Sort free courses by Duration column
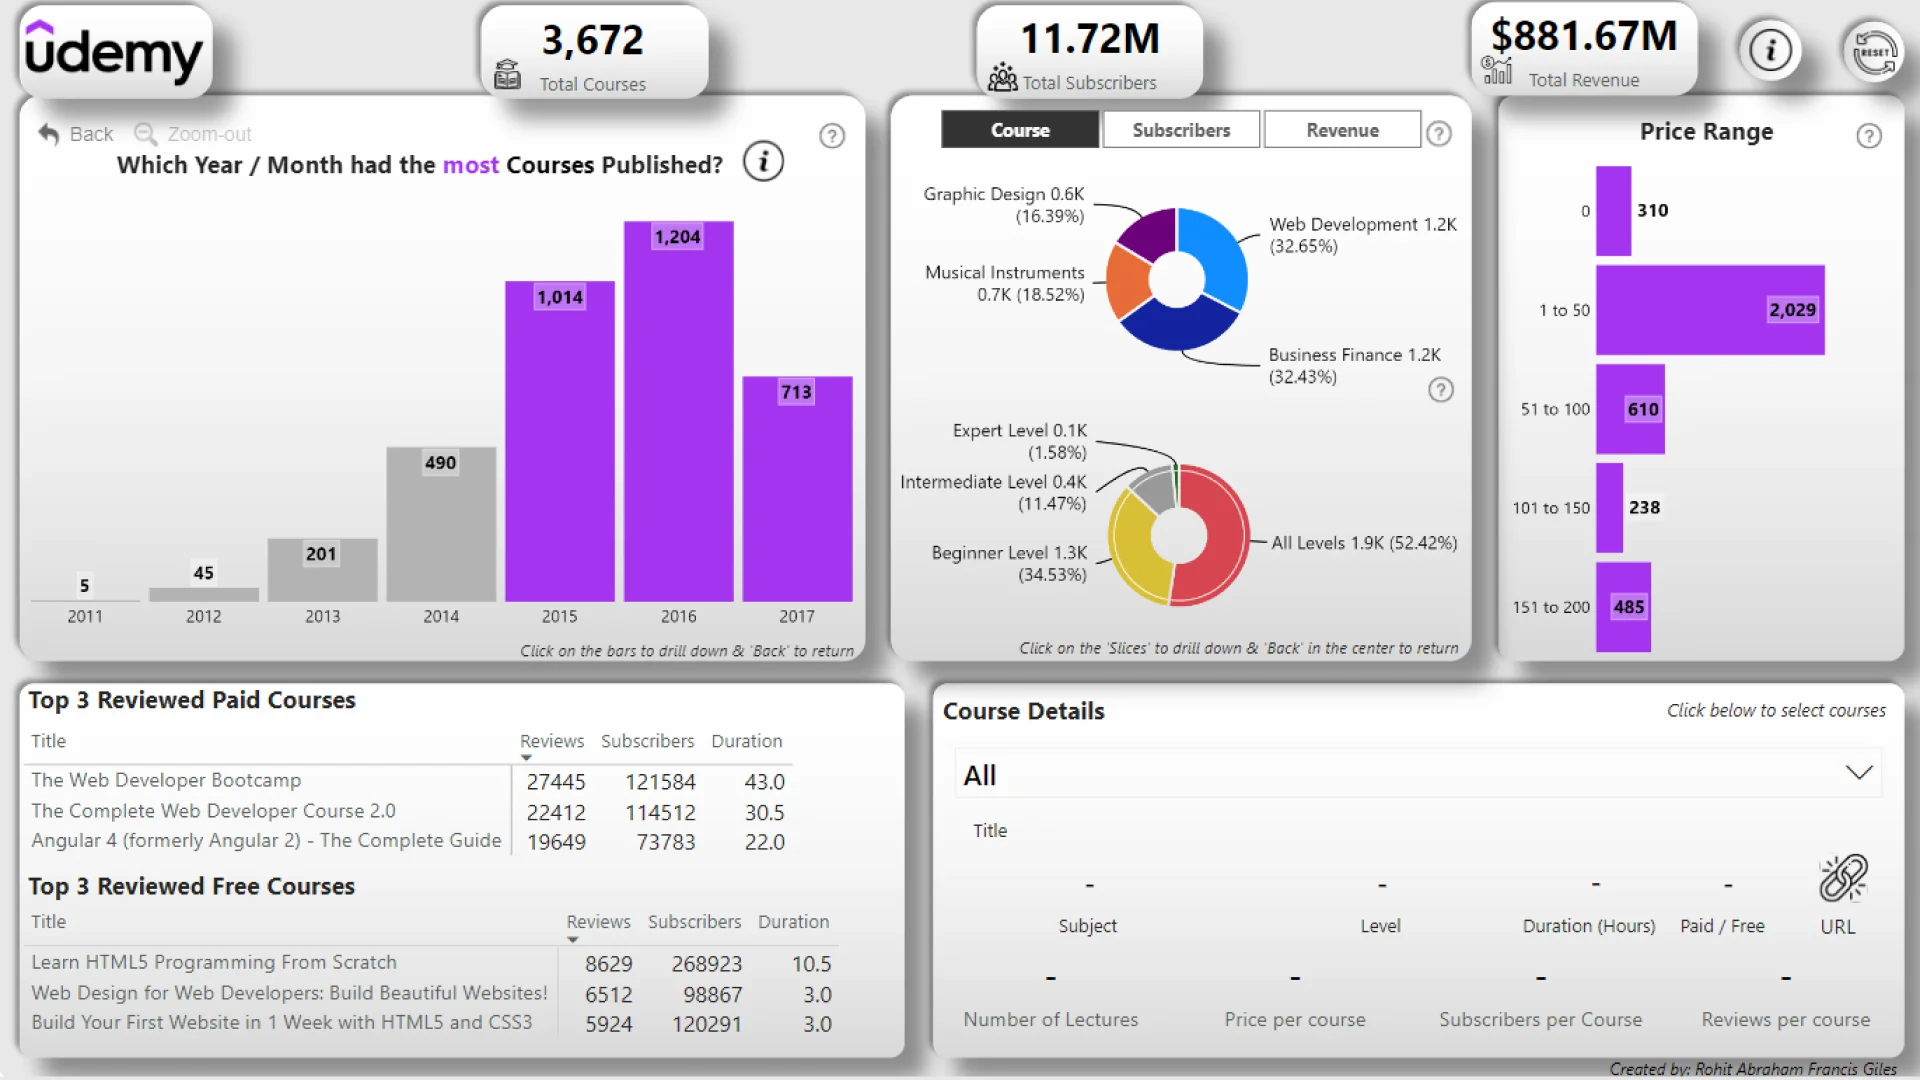The image size is (1920, 1080). pyautogui.click(x=793, y=922)
